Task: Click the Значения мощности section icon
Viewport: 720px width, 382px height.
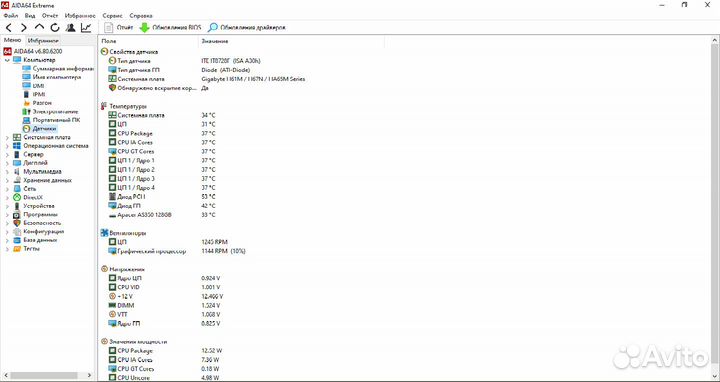Action: click(104, 342)
